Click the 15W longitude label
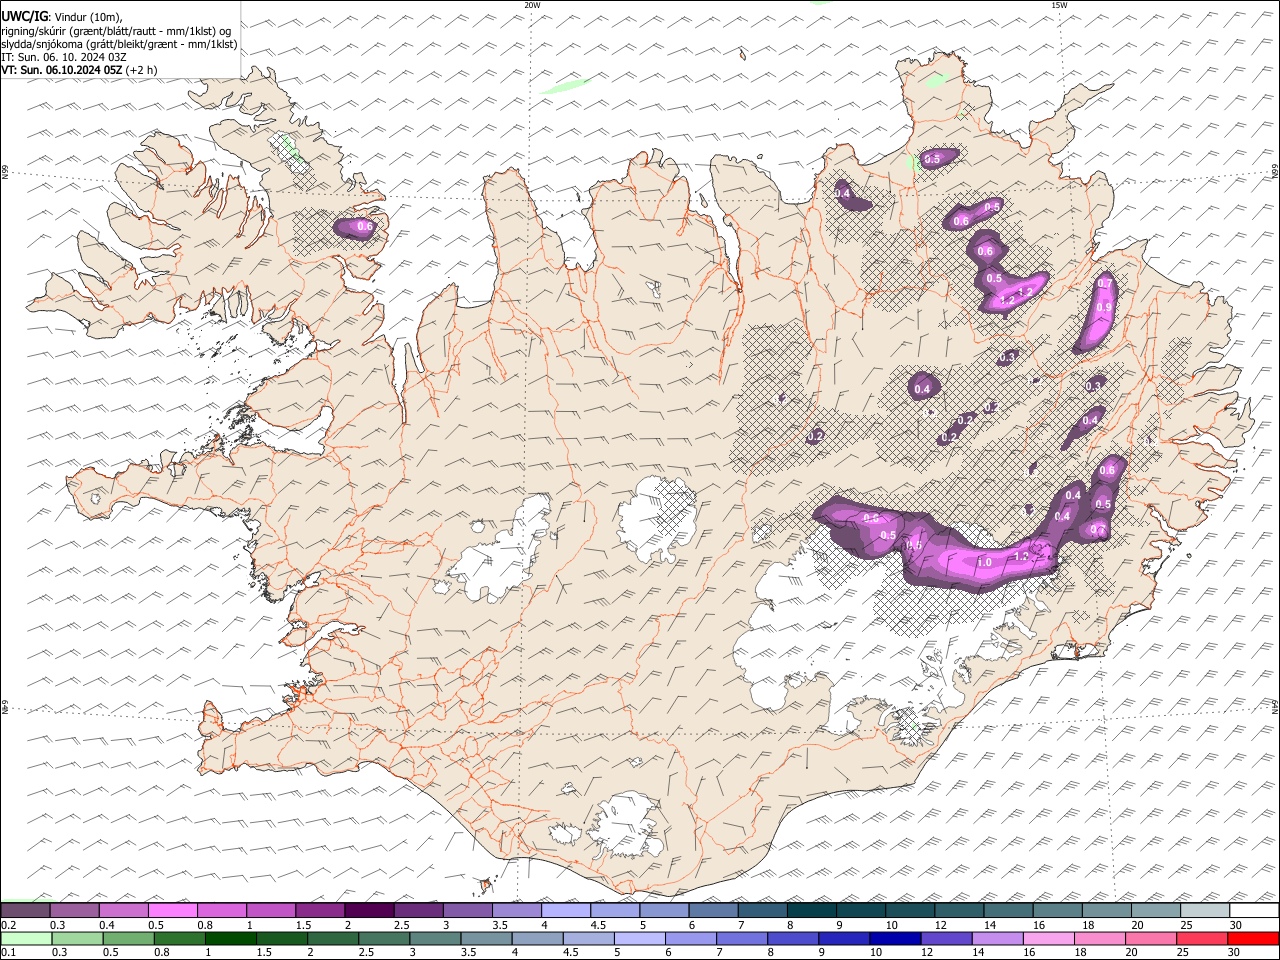 (1059, 5)
